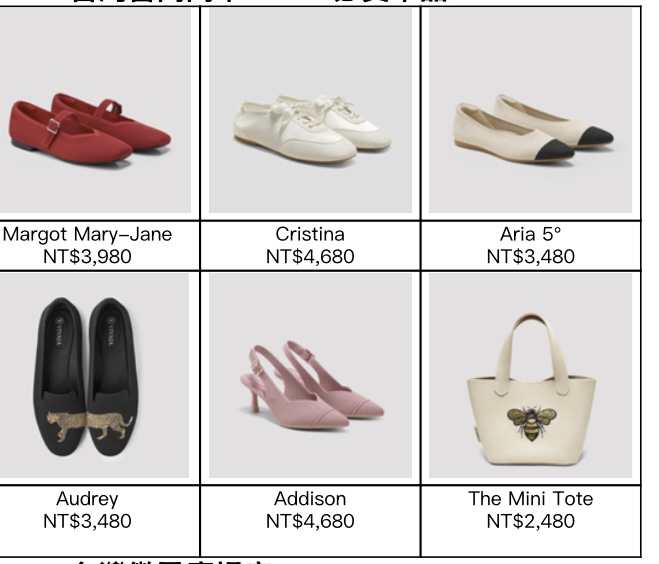
Task: Open the white Cristina lace-up shoes image
Action: pyautogui.click(x=310, y=111)
